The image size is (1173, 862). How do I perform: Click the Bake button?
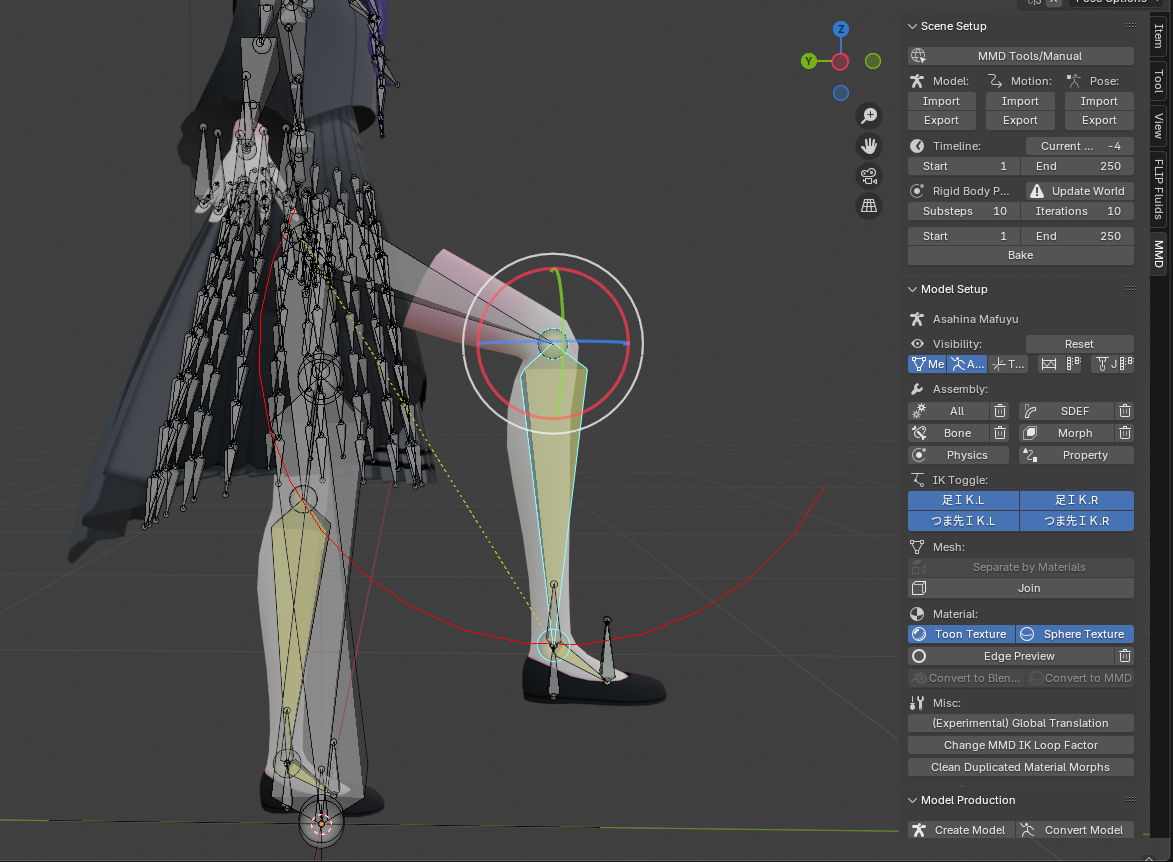click(1021, 255)
